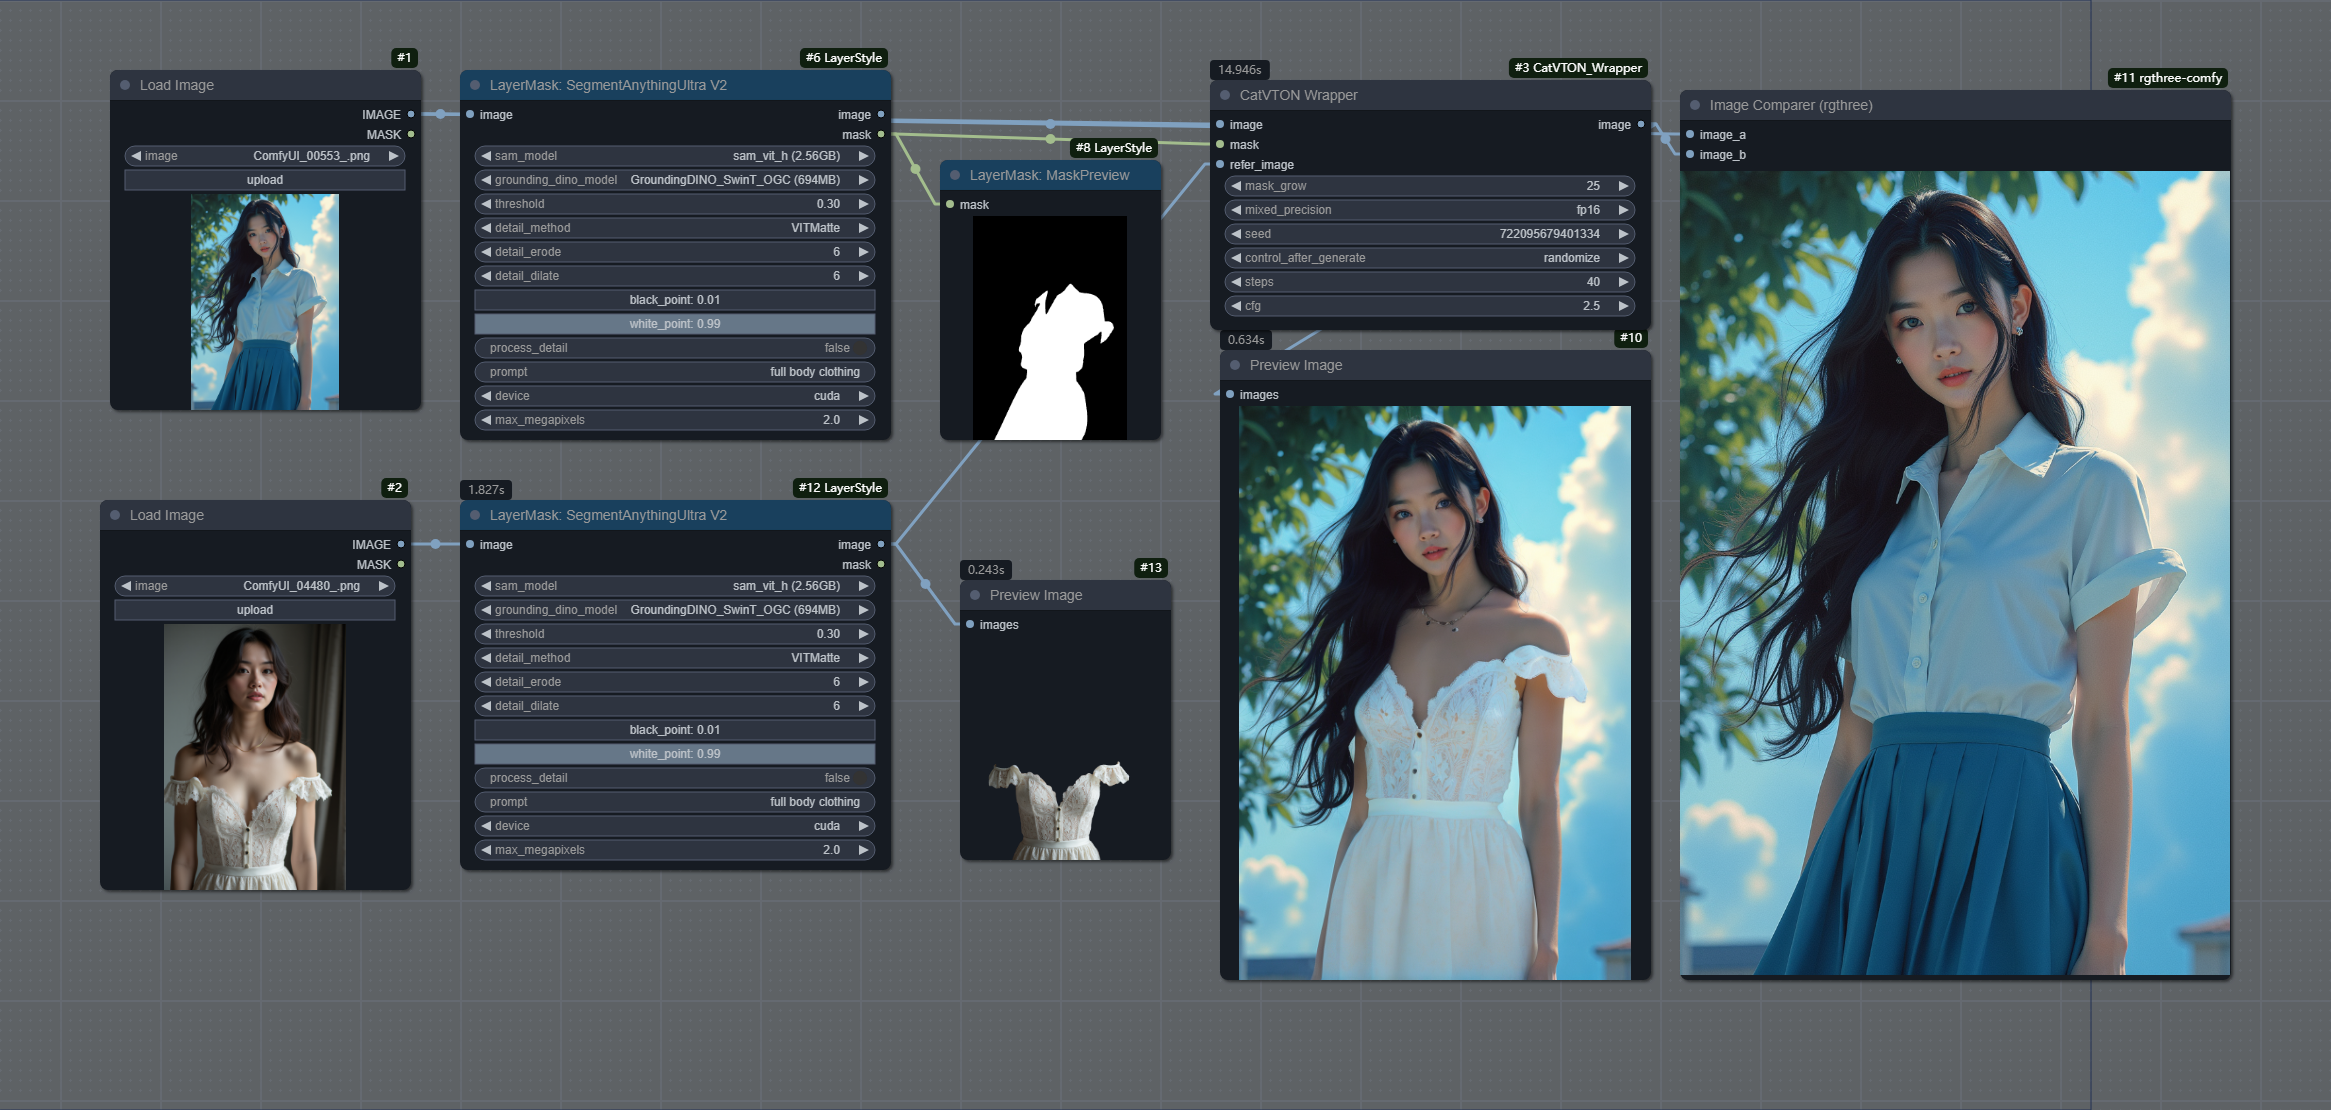Click the seed value field in CatVTON Wrapper

[x=1430, y=234]
